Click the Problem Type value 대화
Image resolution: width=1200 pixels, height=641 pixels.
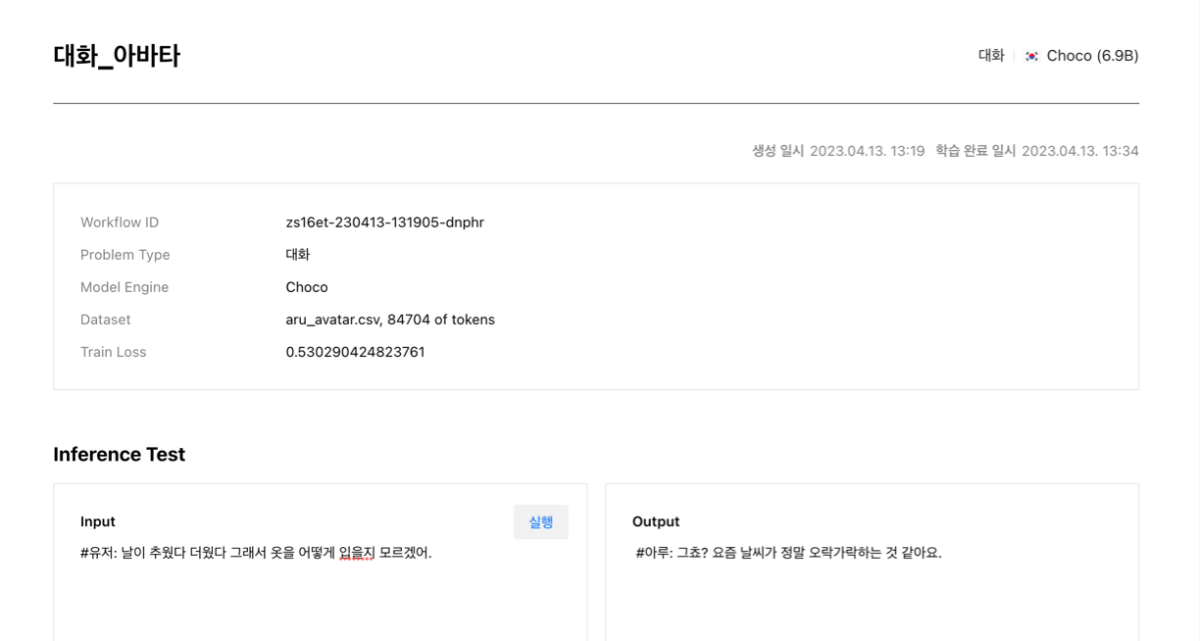coord(298,255)
